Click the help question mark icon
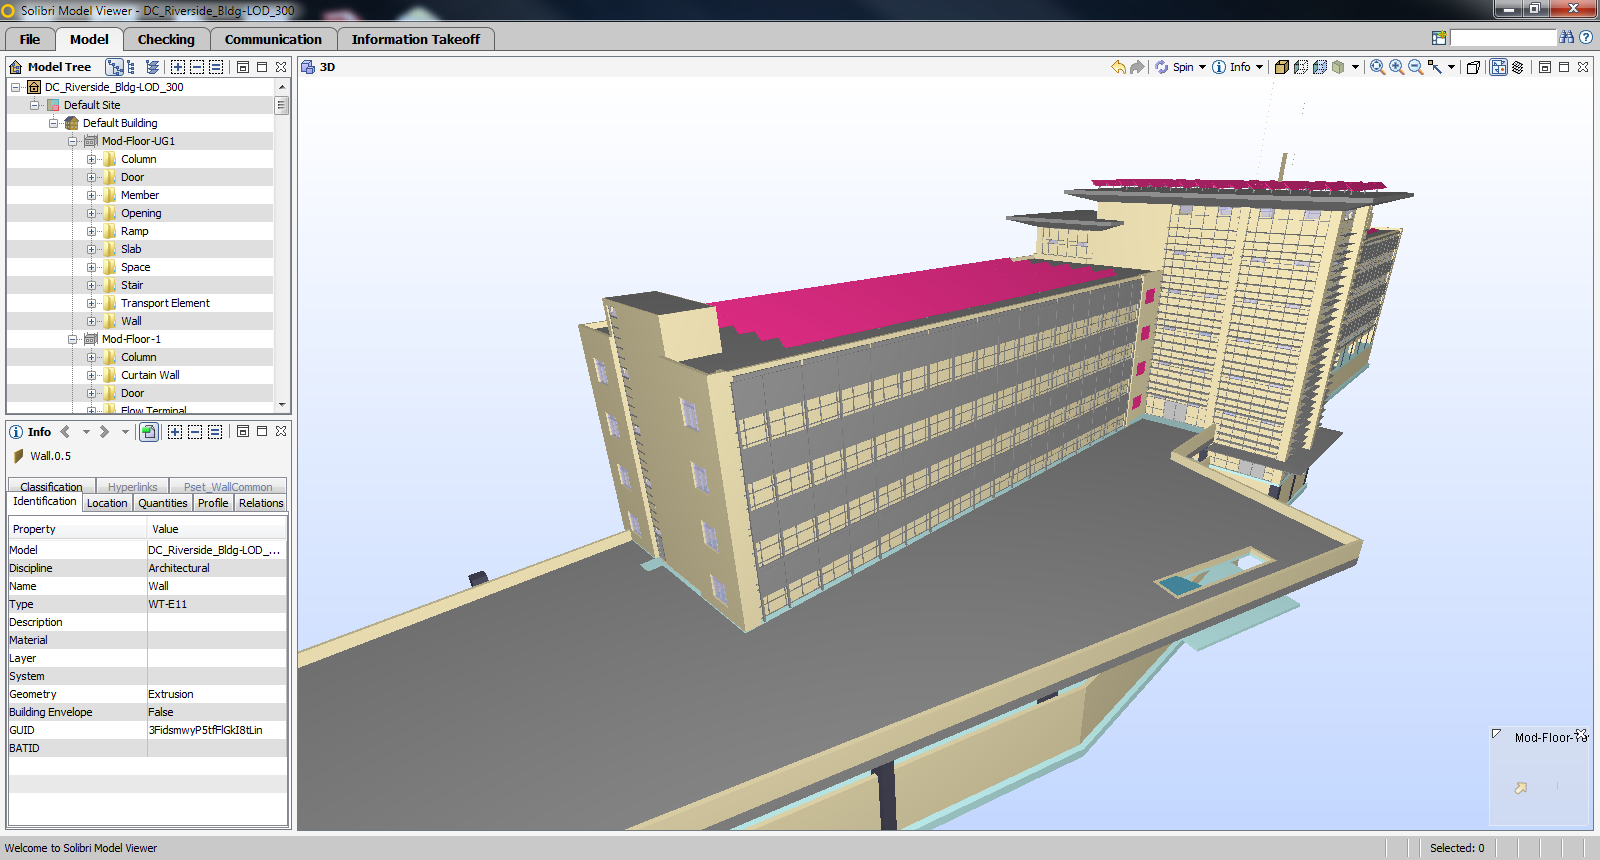 click(1585, 37)
